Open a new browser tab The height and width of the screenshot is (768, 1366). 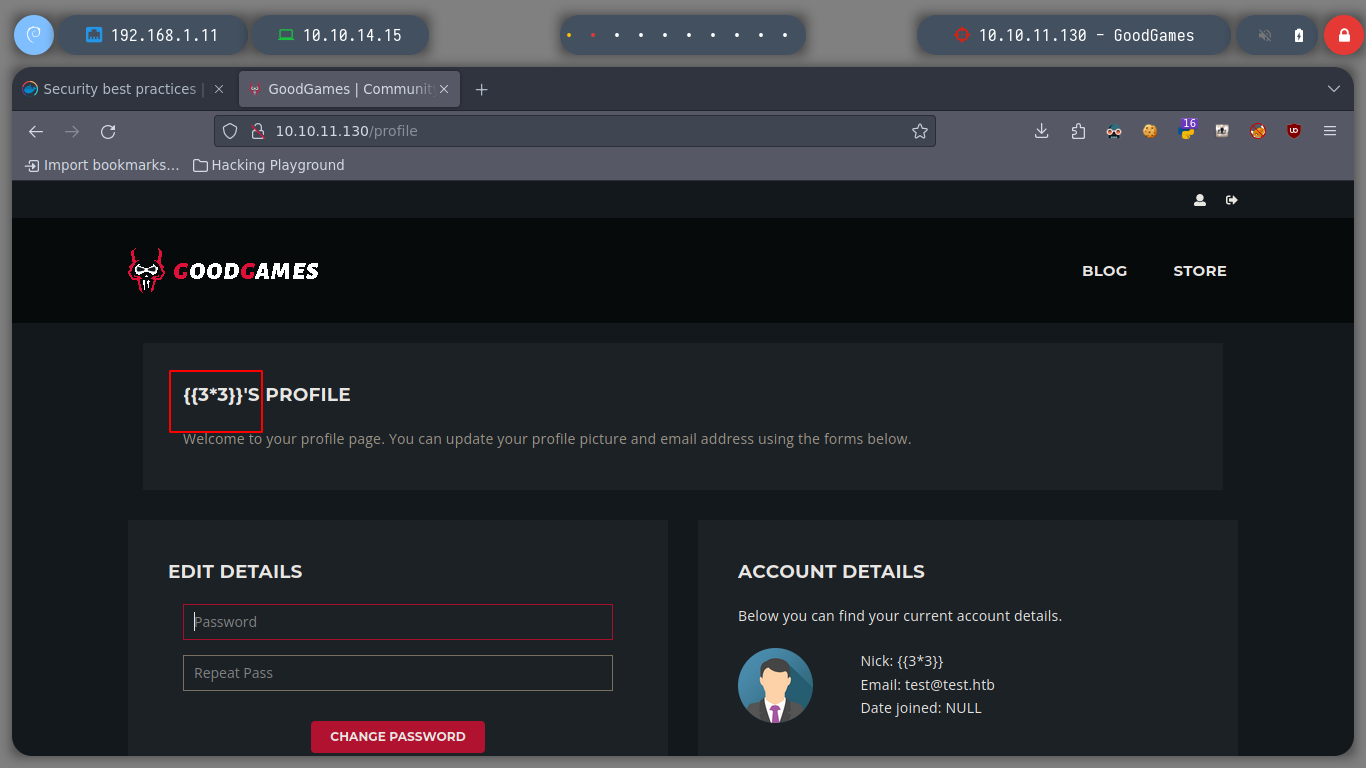point(481,90)
